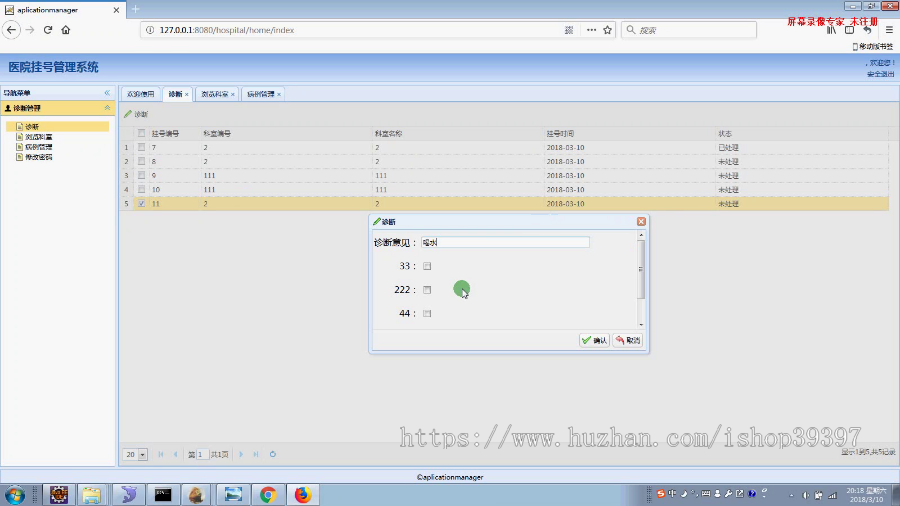Reload the page using browser refresh icon
Viewport: 900px width, 506px height.
click(x=48, y=30)
